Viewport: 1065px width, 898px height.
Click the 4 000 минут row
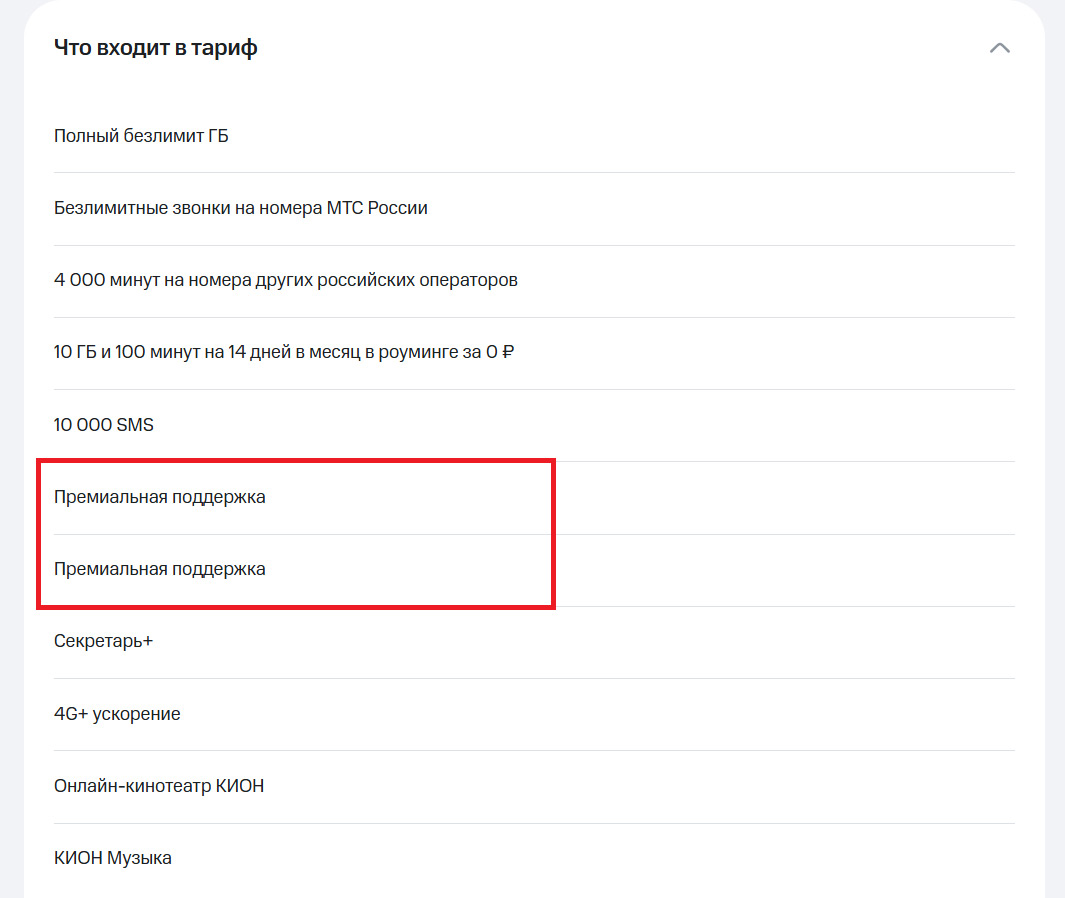(286, 280)
